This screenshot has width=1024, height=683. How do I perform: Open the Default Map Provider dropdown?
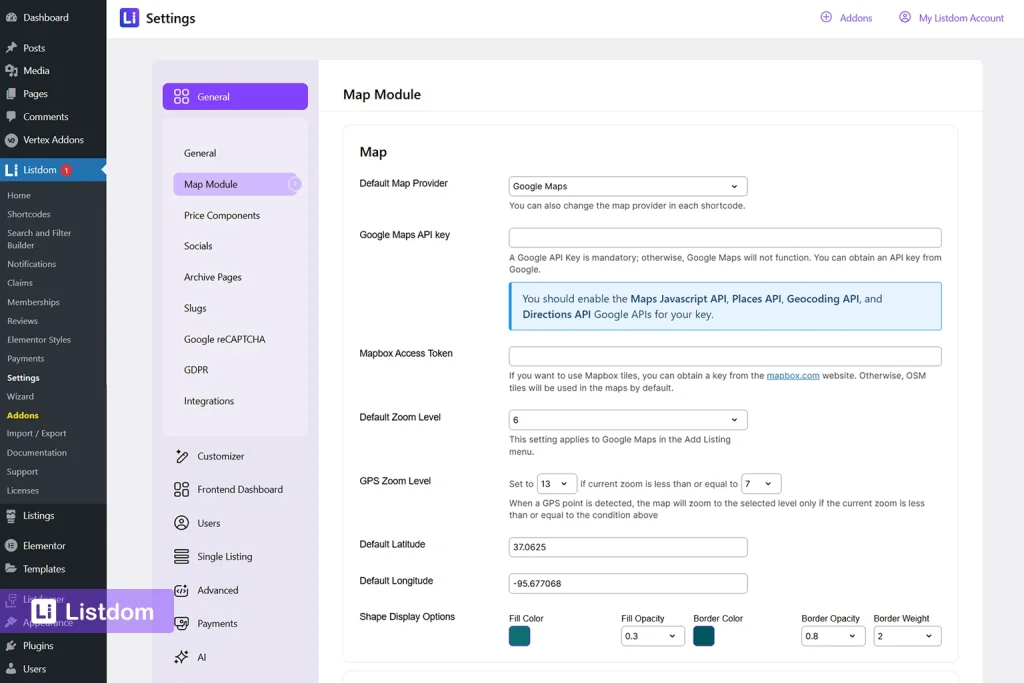pos(627,185)
